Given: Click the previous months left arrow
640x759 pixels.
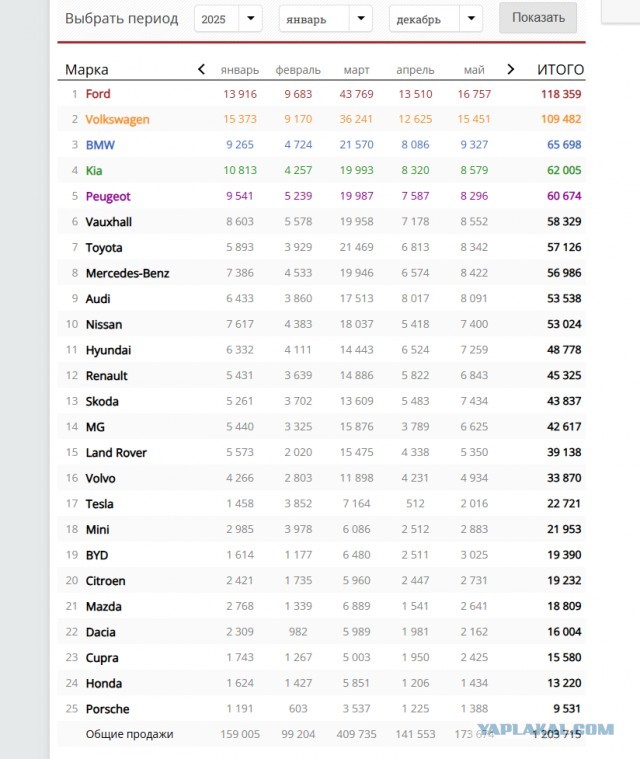Looking at the screenshot, I should coord(201,70).
